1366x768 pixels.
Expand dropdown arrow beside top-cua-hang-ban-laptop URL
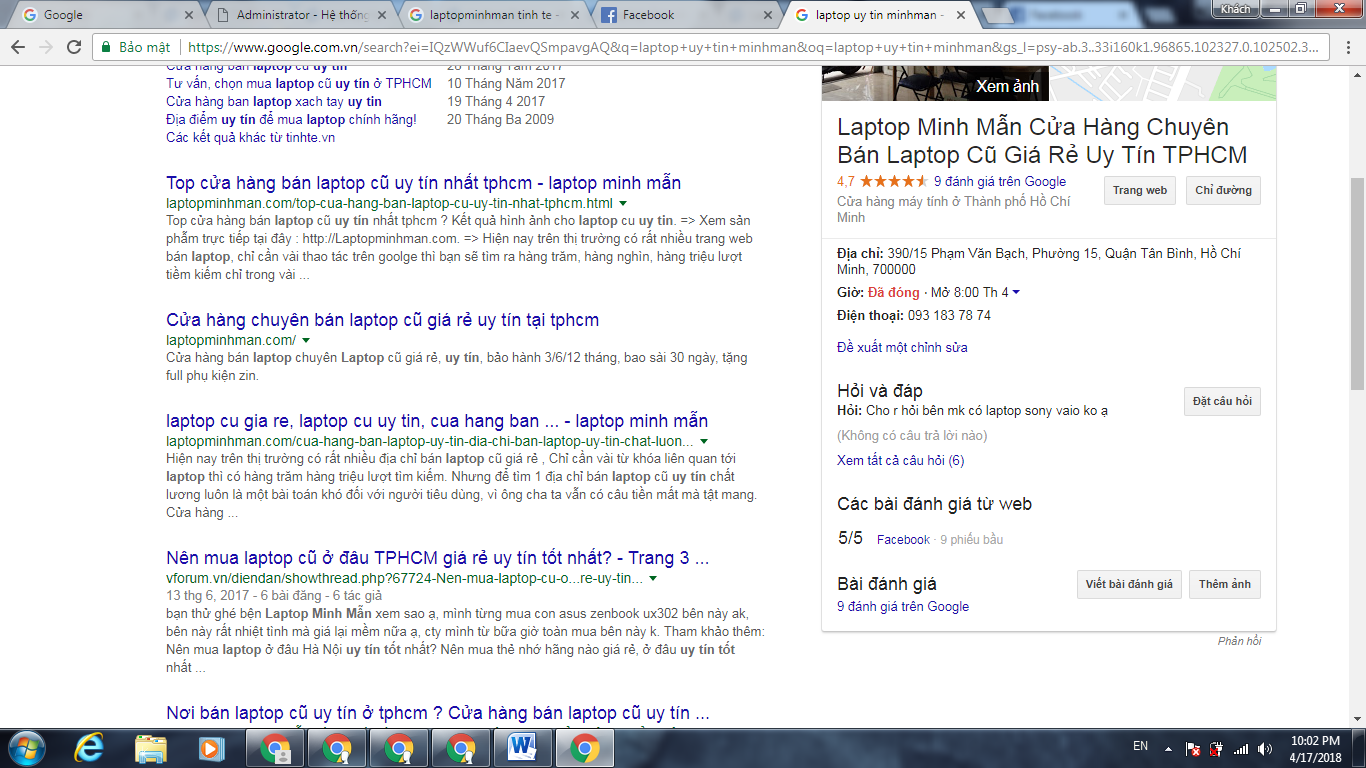pos(623,203)
